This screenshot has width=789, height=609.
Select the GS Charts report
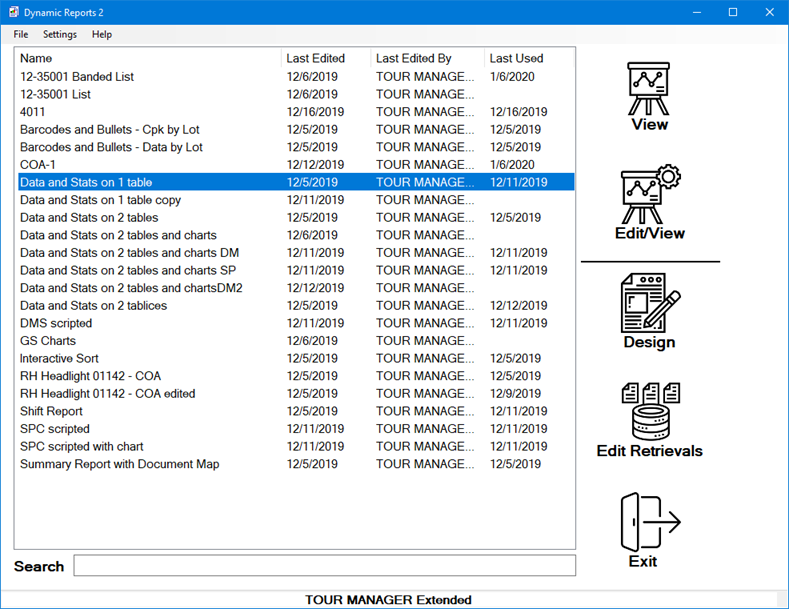tap(48, 341)
